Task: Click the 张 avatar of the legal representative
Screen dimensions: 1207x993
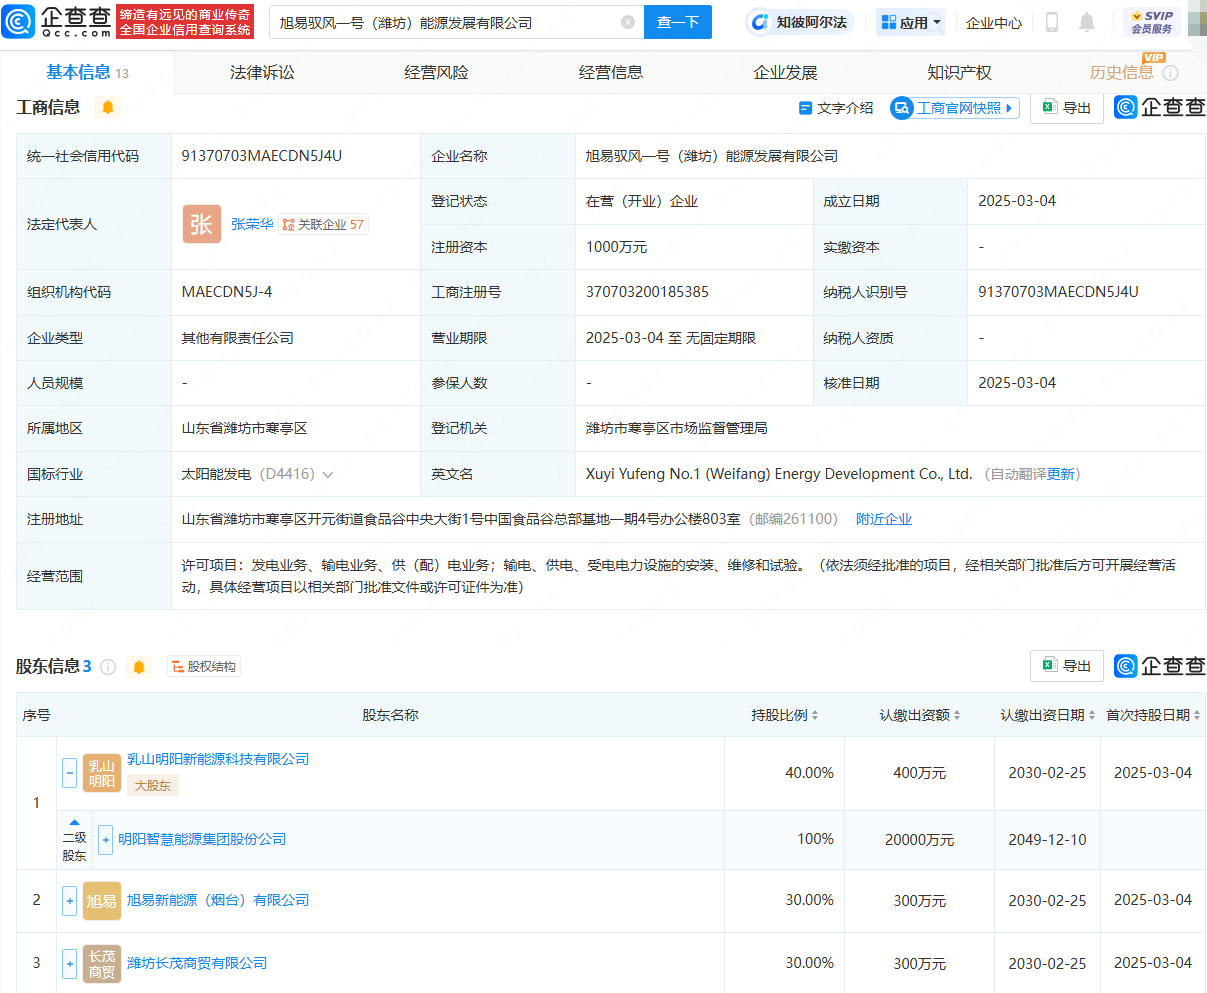Action: [x=201, y=224]
